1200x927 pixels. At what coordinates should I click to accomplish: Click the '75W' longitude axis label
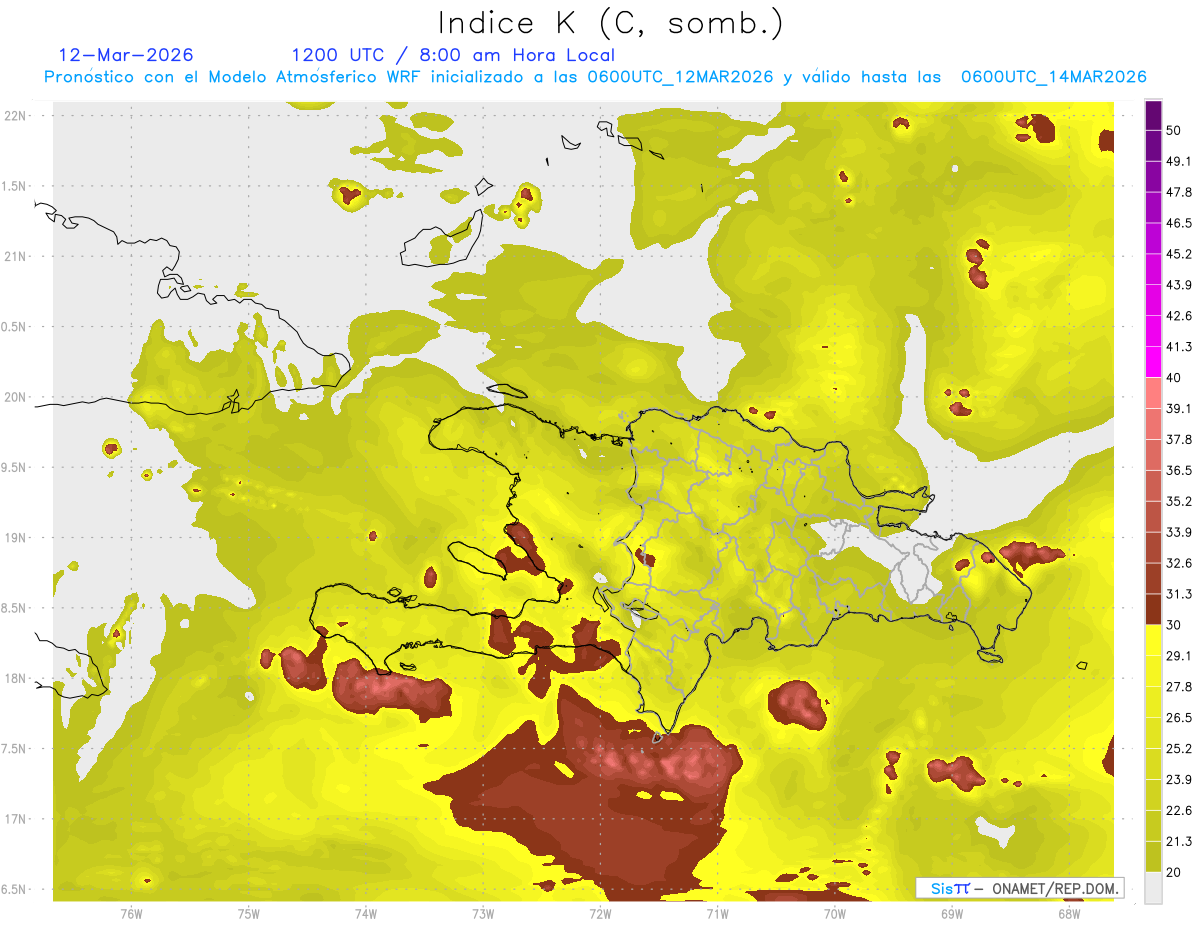pyautogui.click(x=249, y=913)
